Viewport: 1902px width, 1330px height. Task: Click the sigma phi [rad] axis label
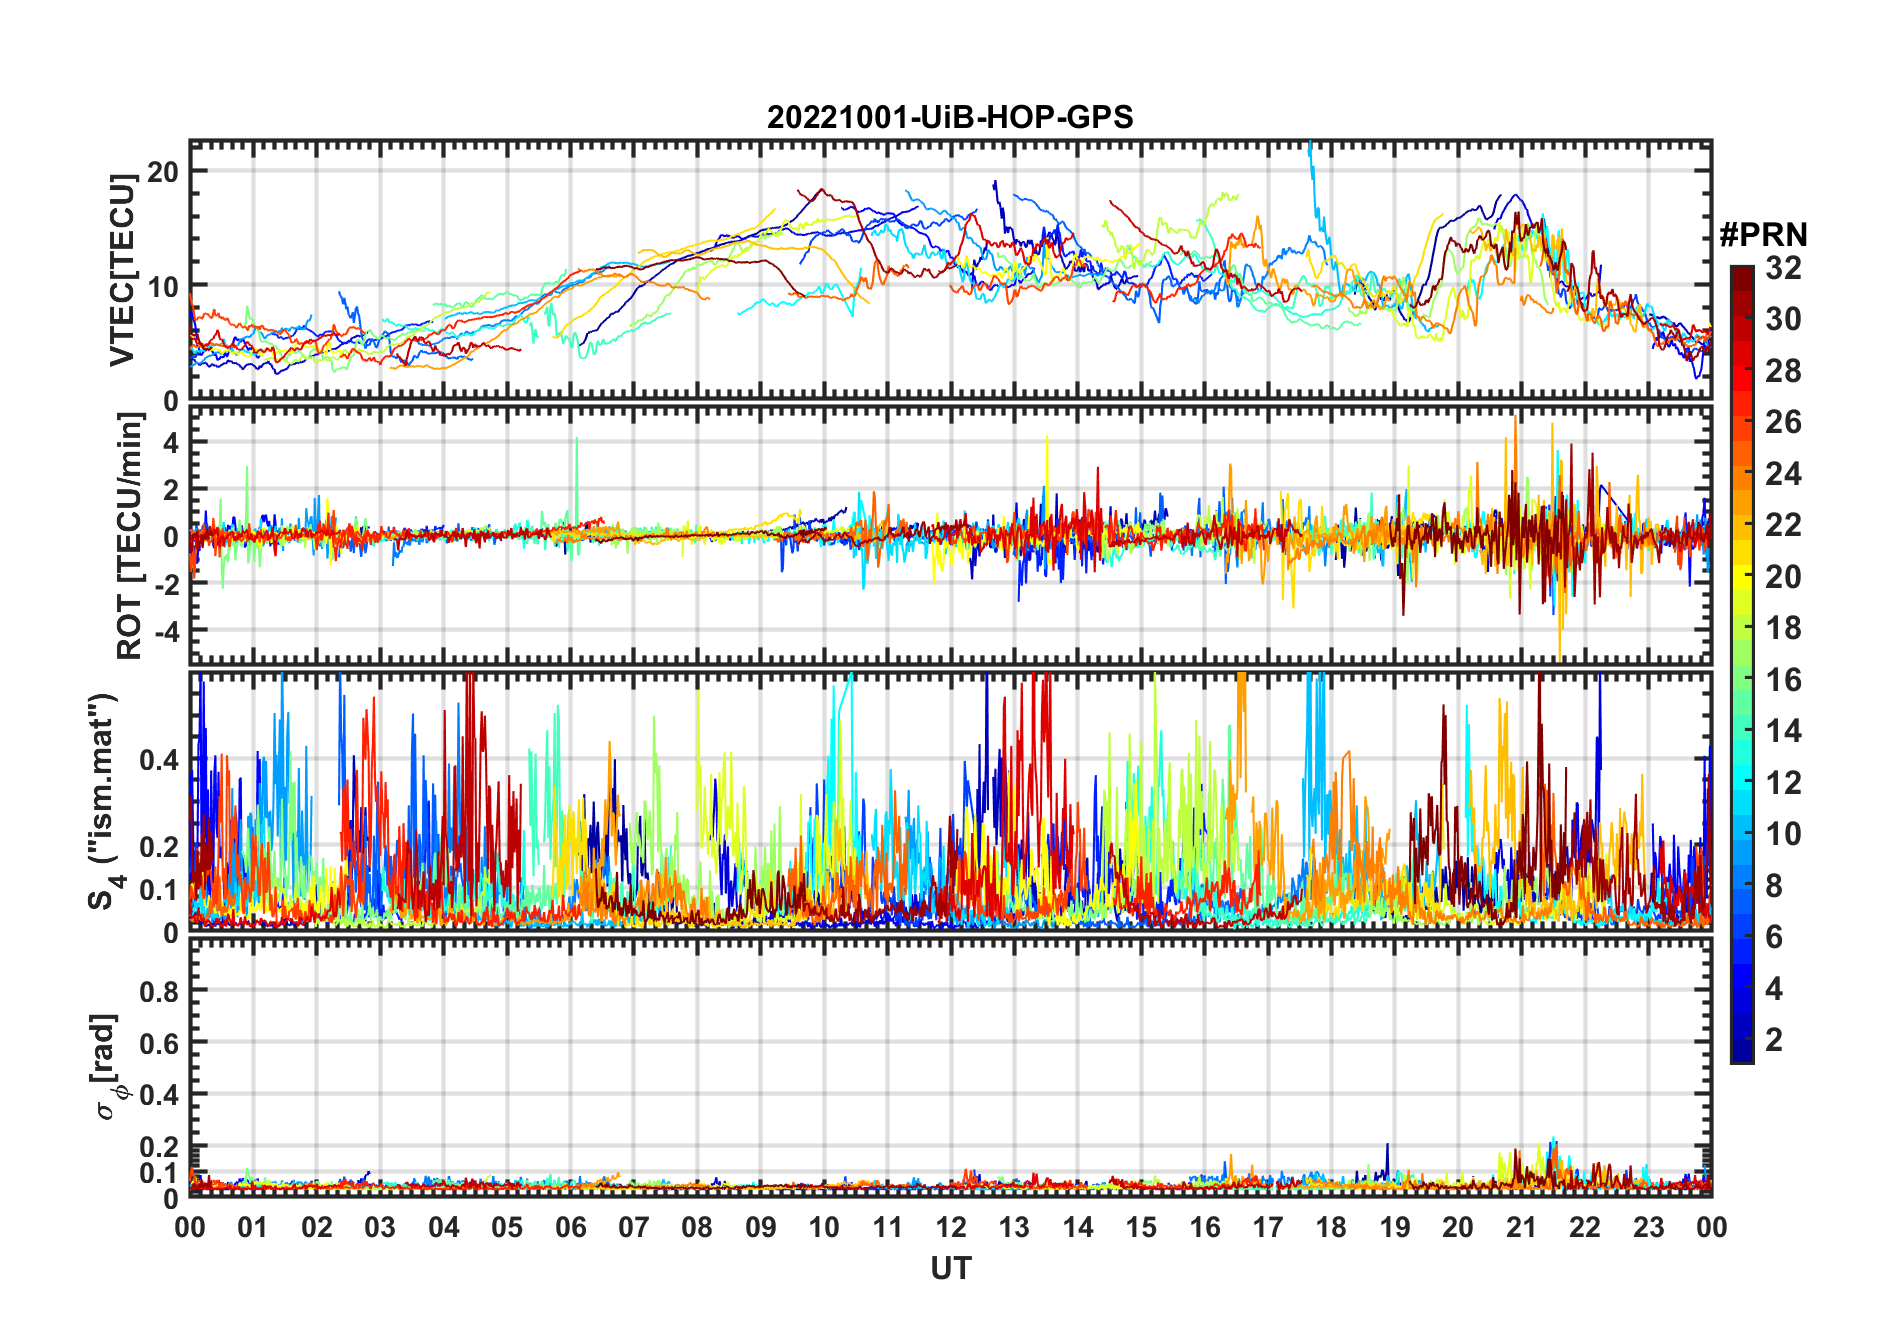pyautogui.click(x=108, y=1067)
